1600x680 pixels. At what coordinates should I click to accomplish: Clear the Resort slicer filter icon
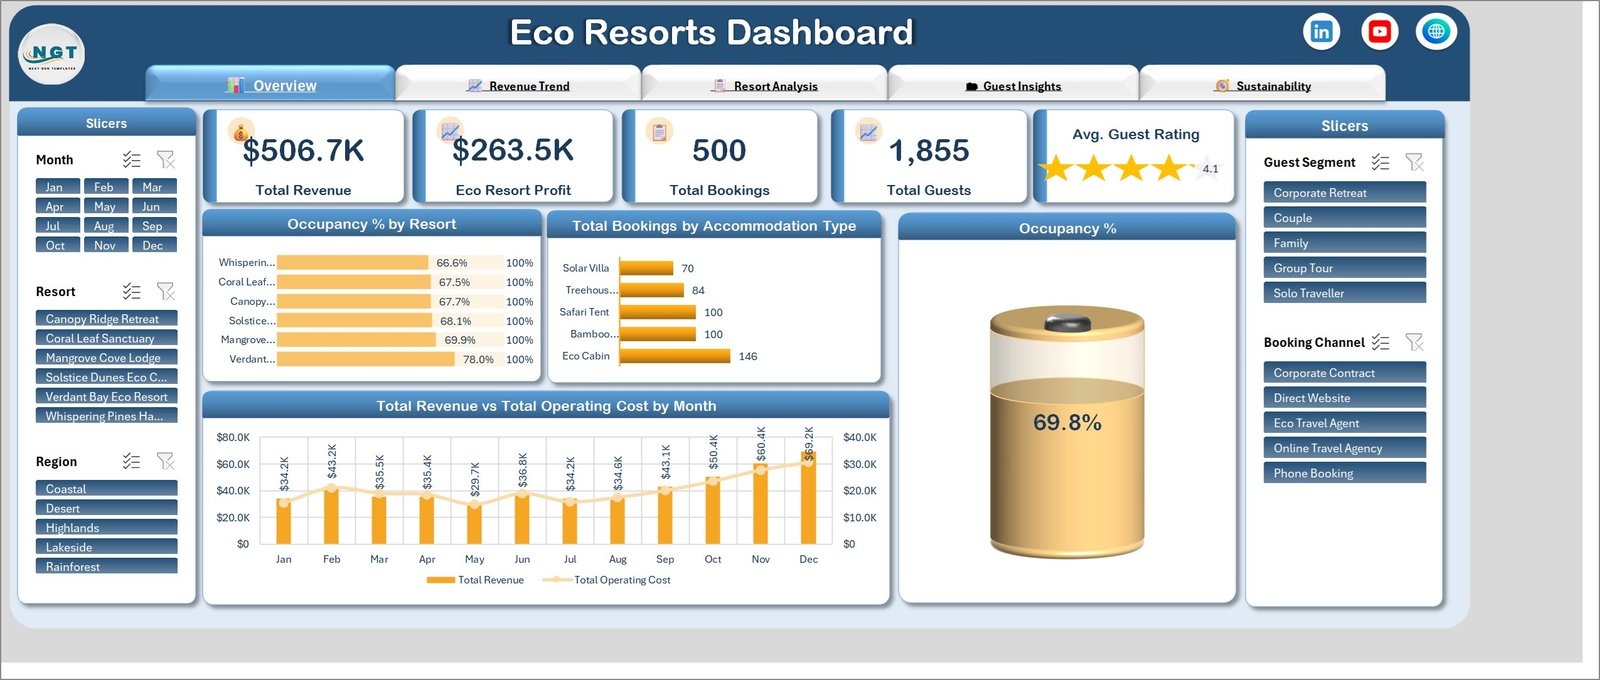tap(166, 292)
